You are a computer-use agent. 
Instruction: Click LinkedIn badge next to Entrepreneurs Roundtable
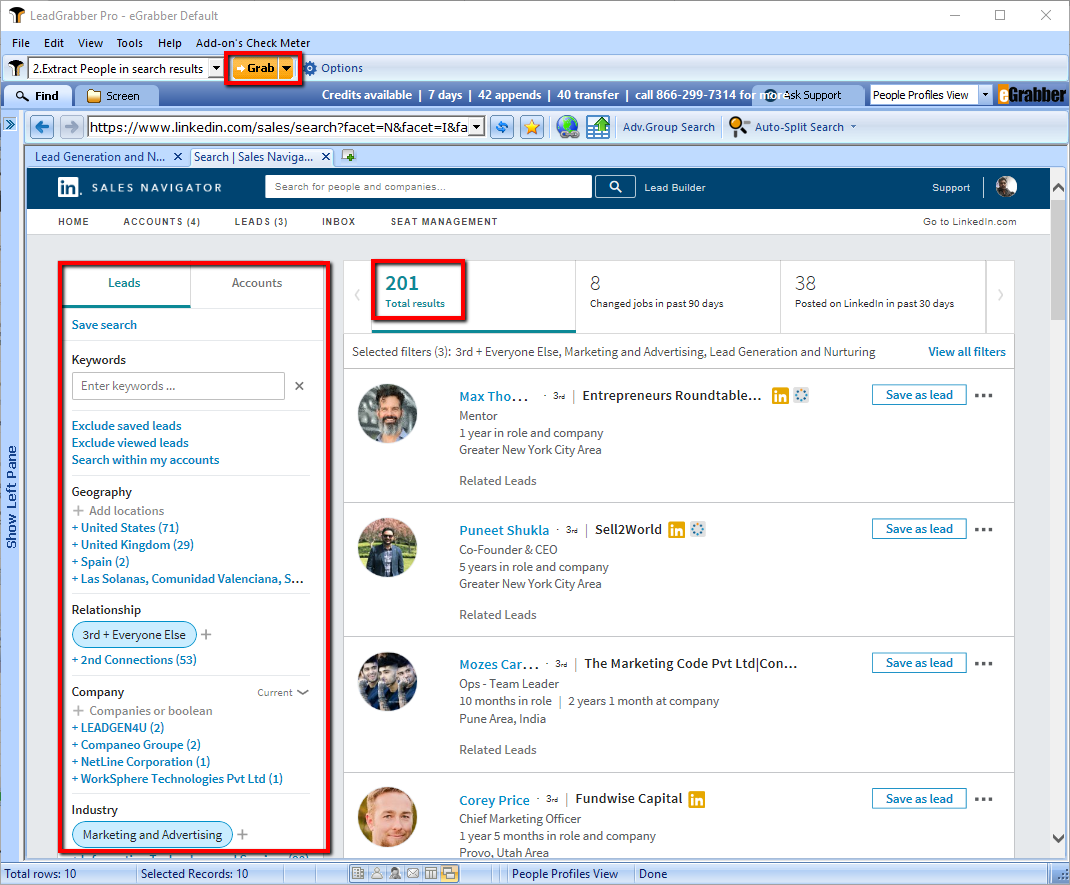[780, 395]
